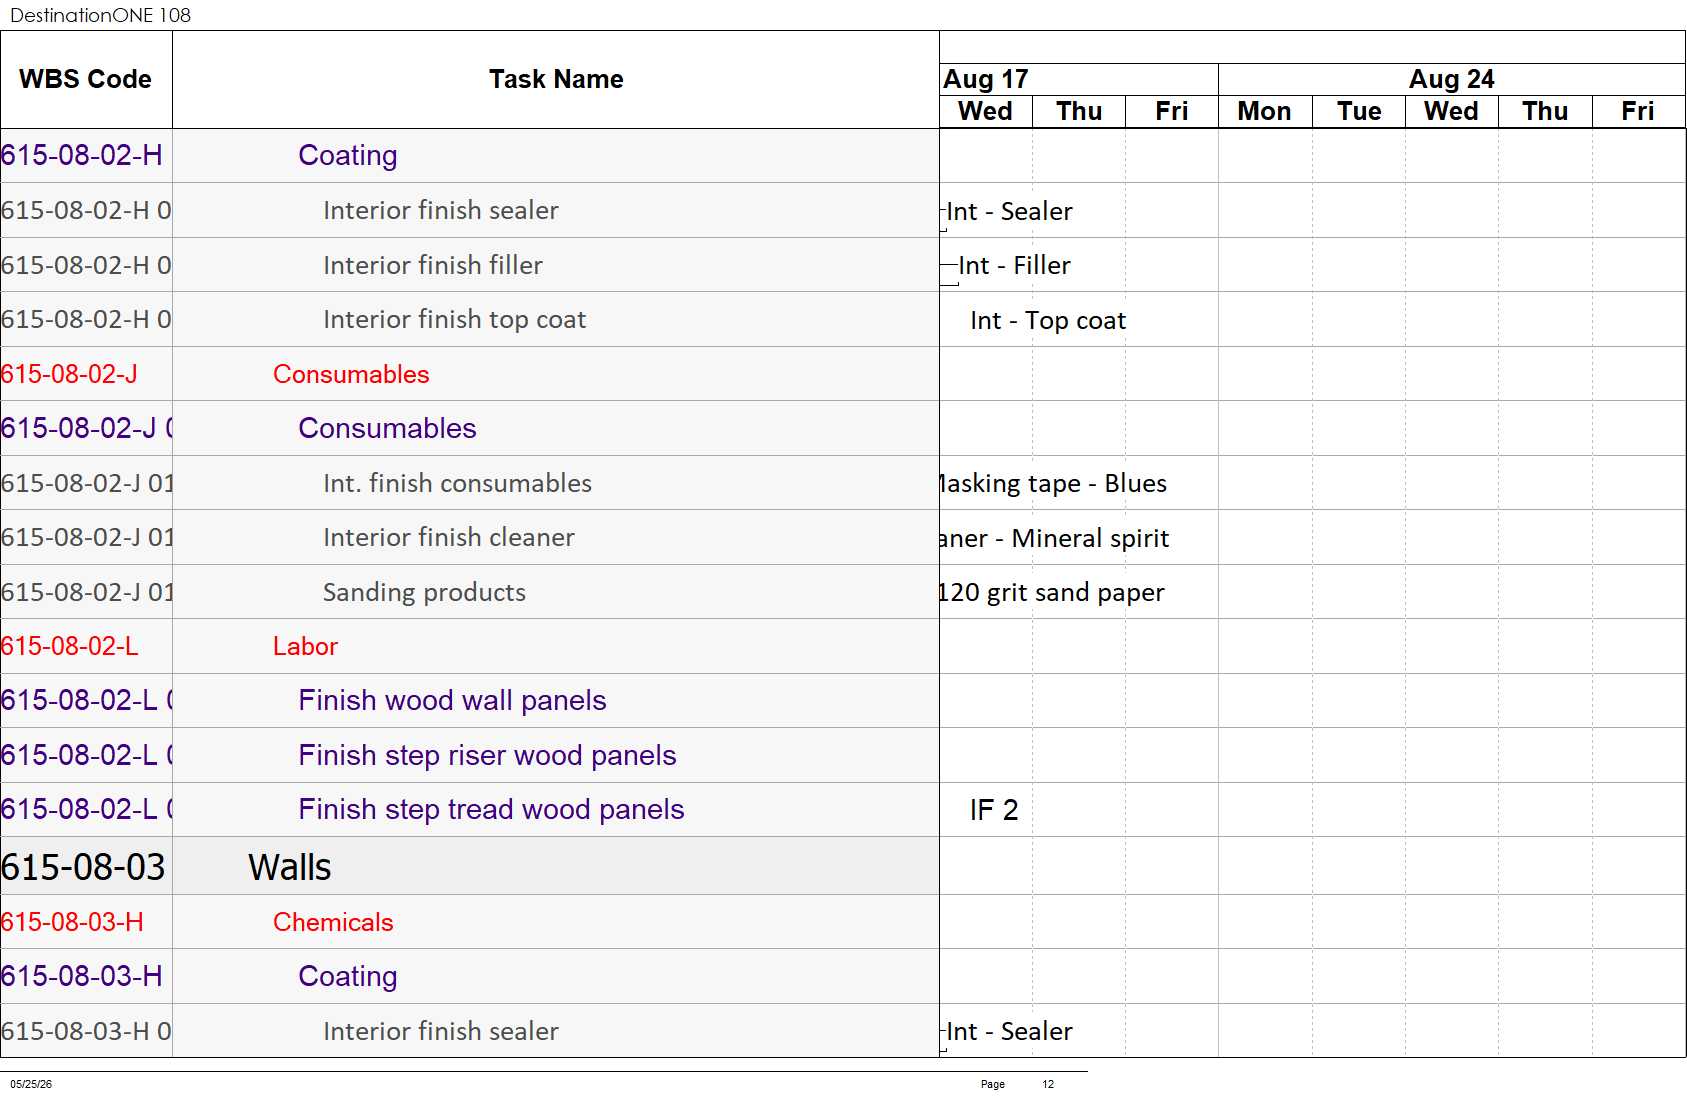Select Finish step riser wood panels task

[487, 755]
